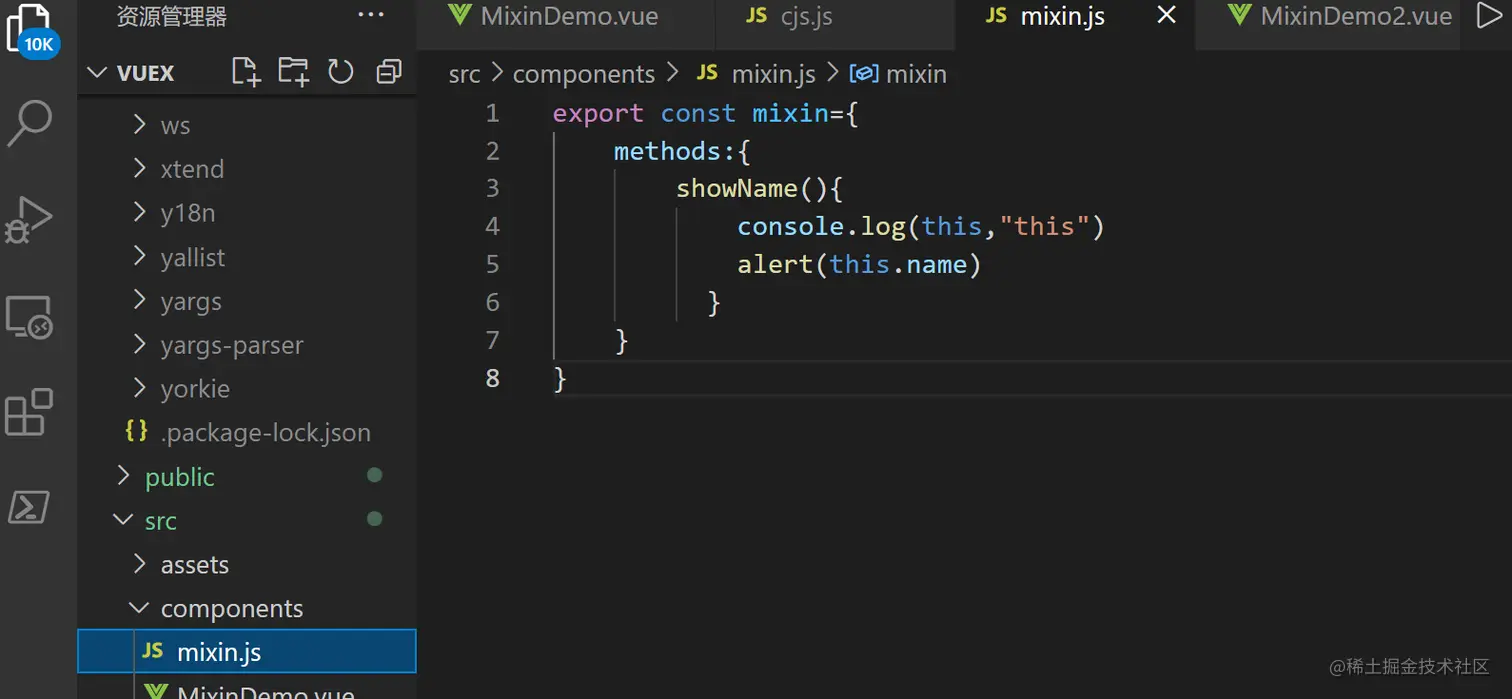This screenshot has width=1512, height=699.
Task: Click the src breadcrumb segment
Action: pos(464,74)
